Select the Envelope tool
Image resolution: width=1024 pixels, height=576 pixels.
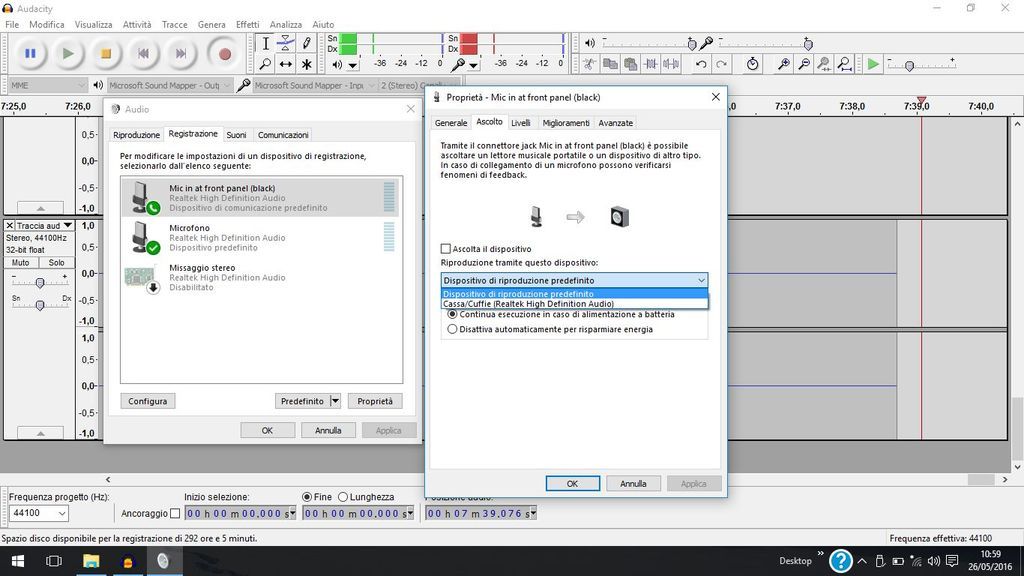[286, 43]
